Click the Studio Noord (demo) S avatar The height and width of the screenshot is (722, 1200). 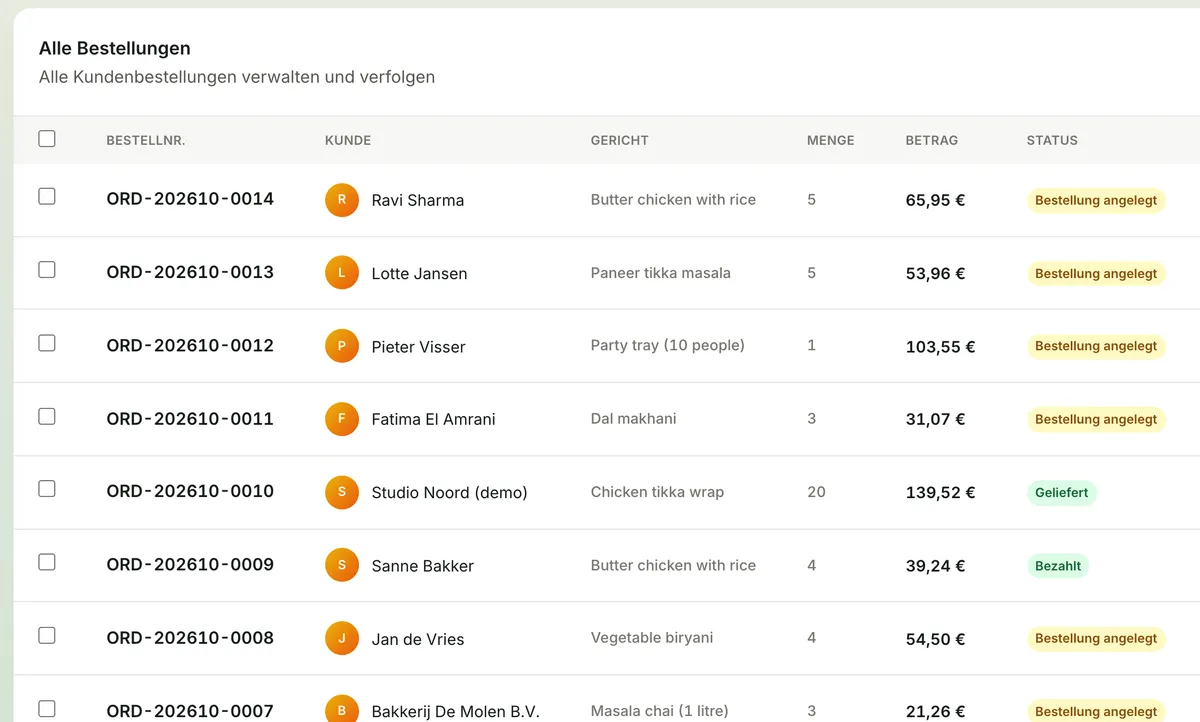tap(342, 492)
